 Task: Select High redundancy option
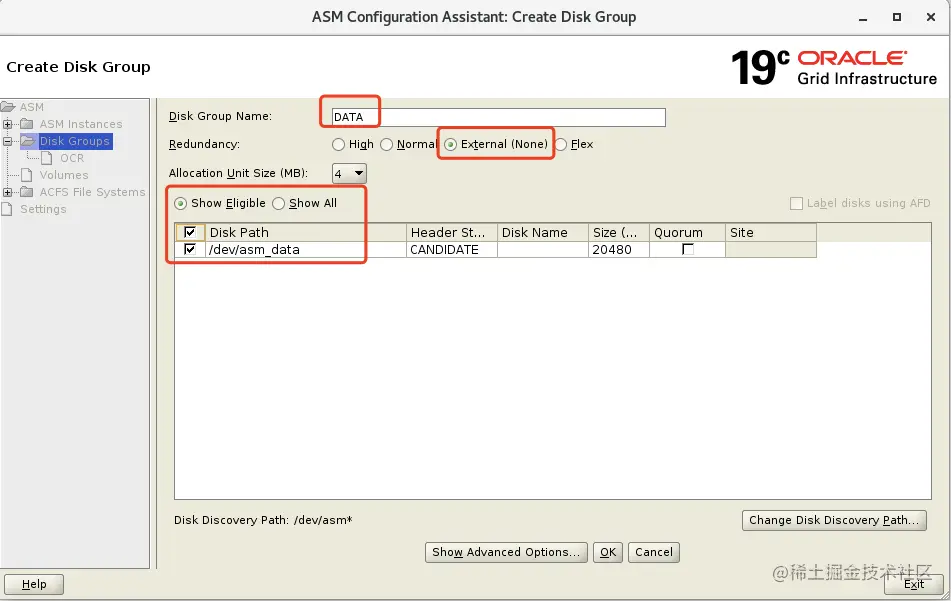tap(338, 144)
